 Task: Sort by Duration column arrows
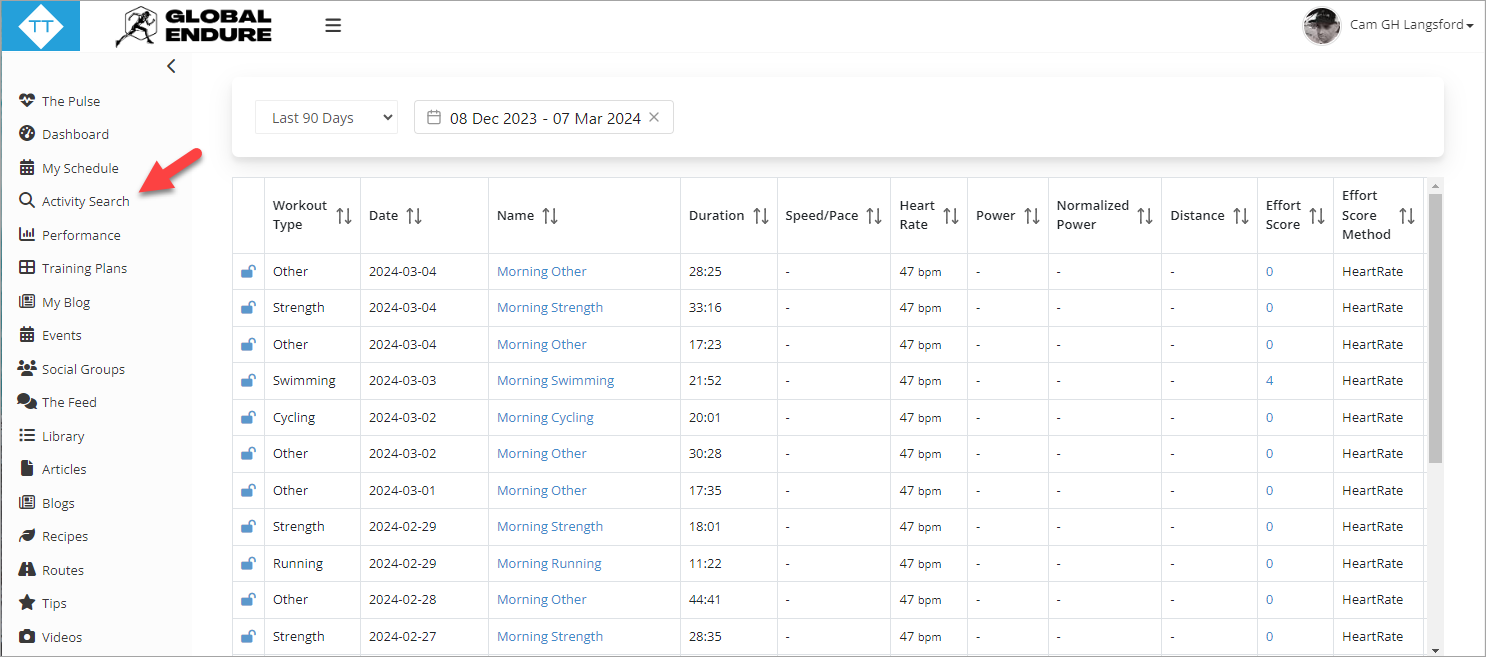(x=761, y=215)
